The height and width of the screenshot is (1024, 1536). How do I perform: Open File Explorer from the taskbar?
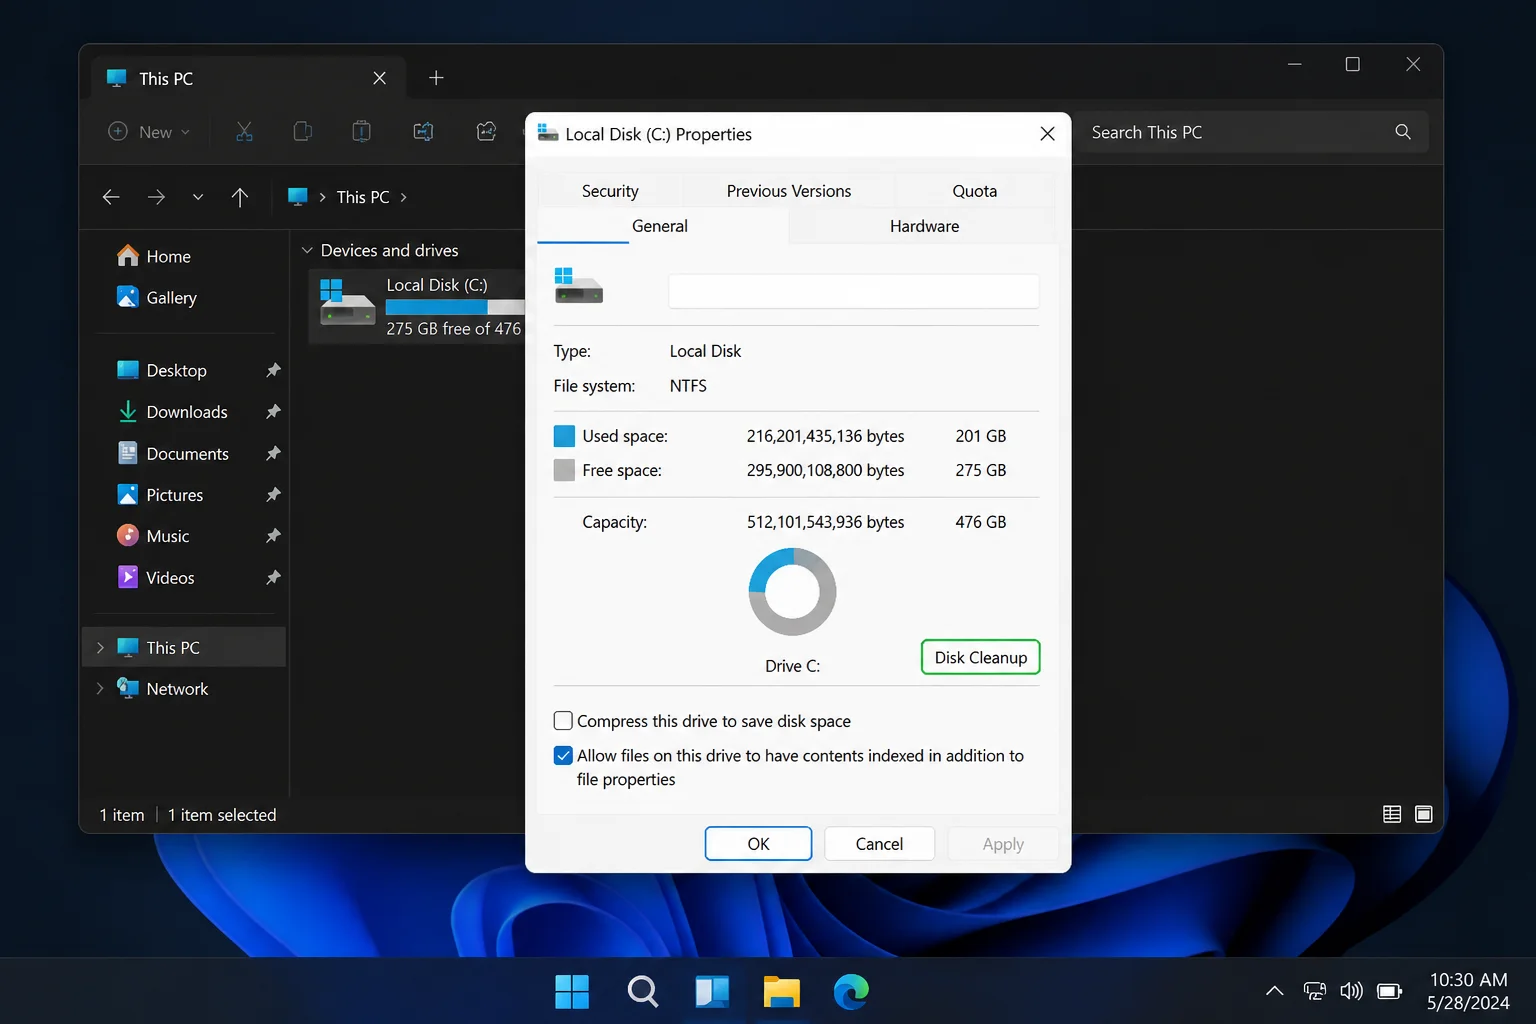coord(781,991)
